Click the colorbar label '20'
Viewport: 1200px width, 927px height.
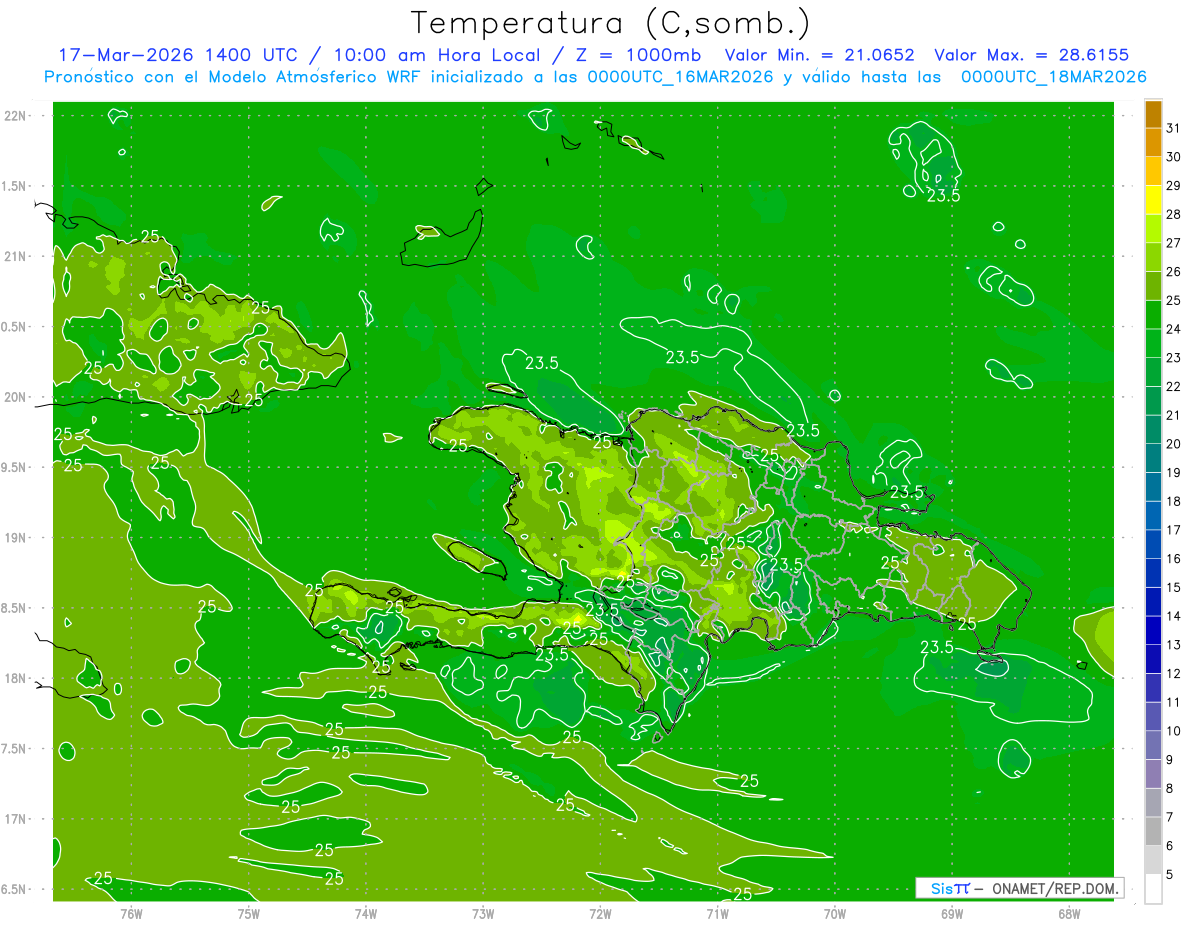tap(1174, 444)
